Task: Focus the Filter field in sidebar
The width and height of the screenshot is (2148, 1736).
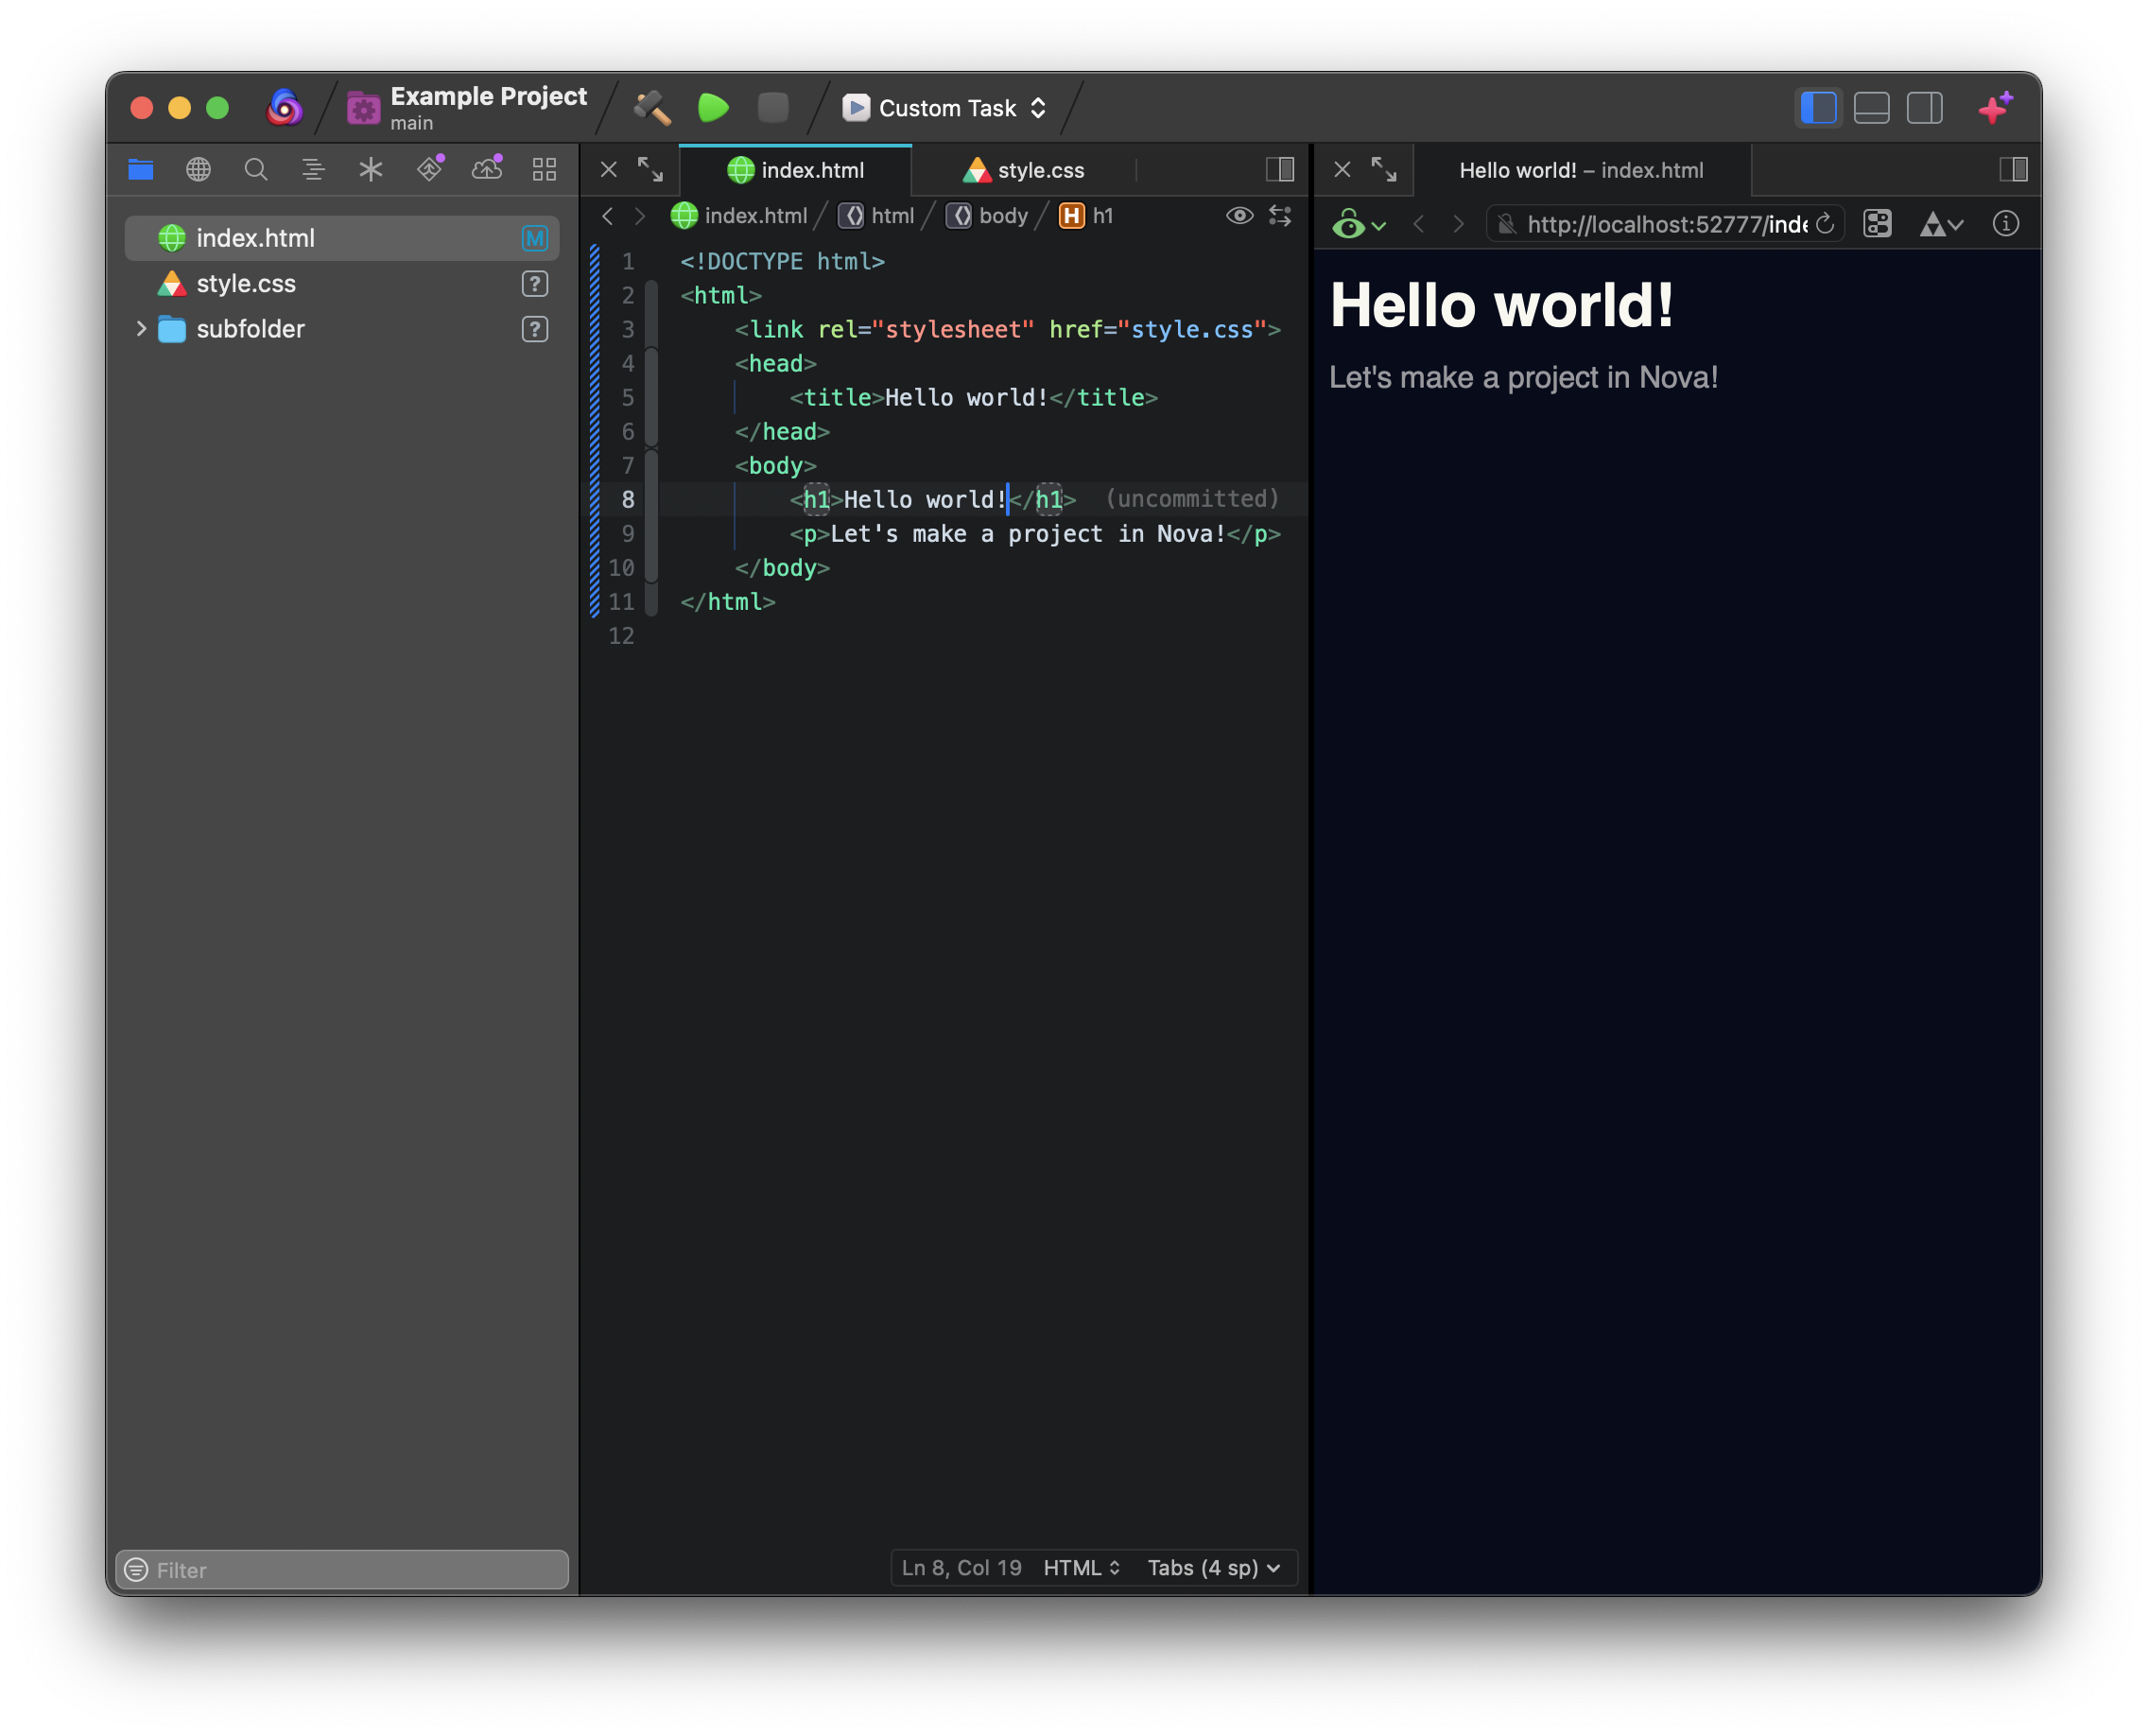Action: 342,1571
